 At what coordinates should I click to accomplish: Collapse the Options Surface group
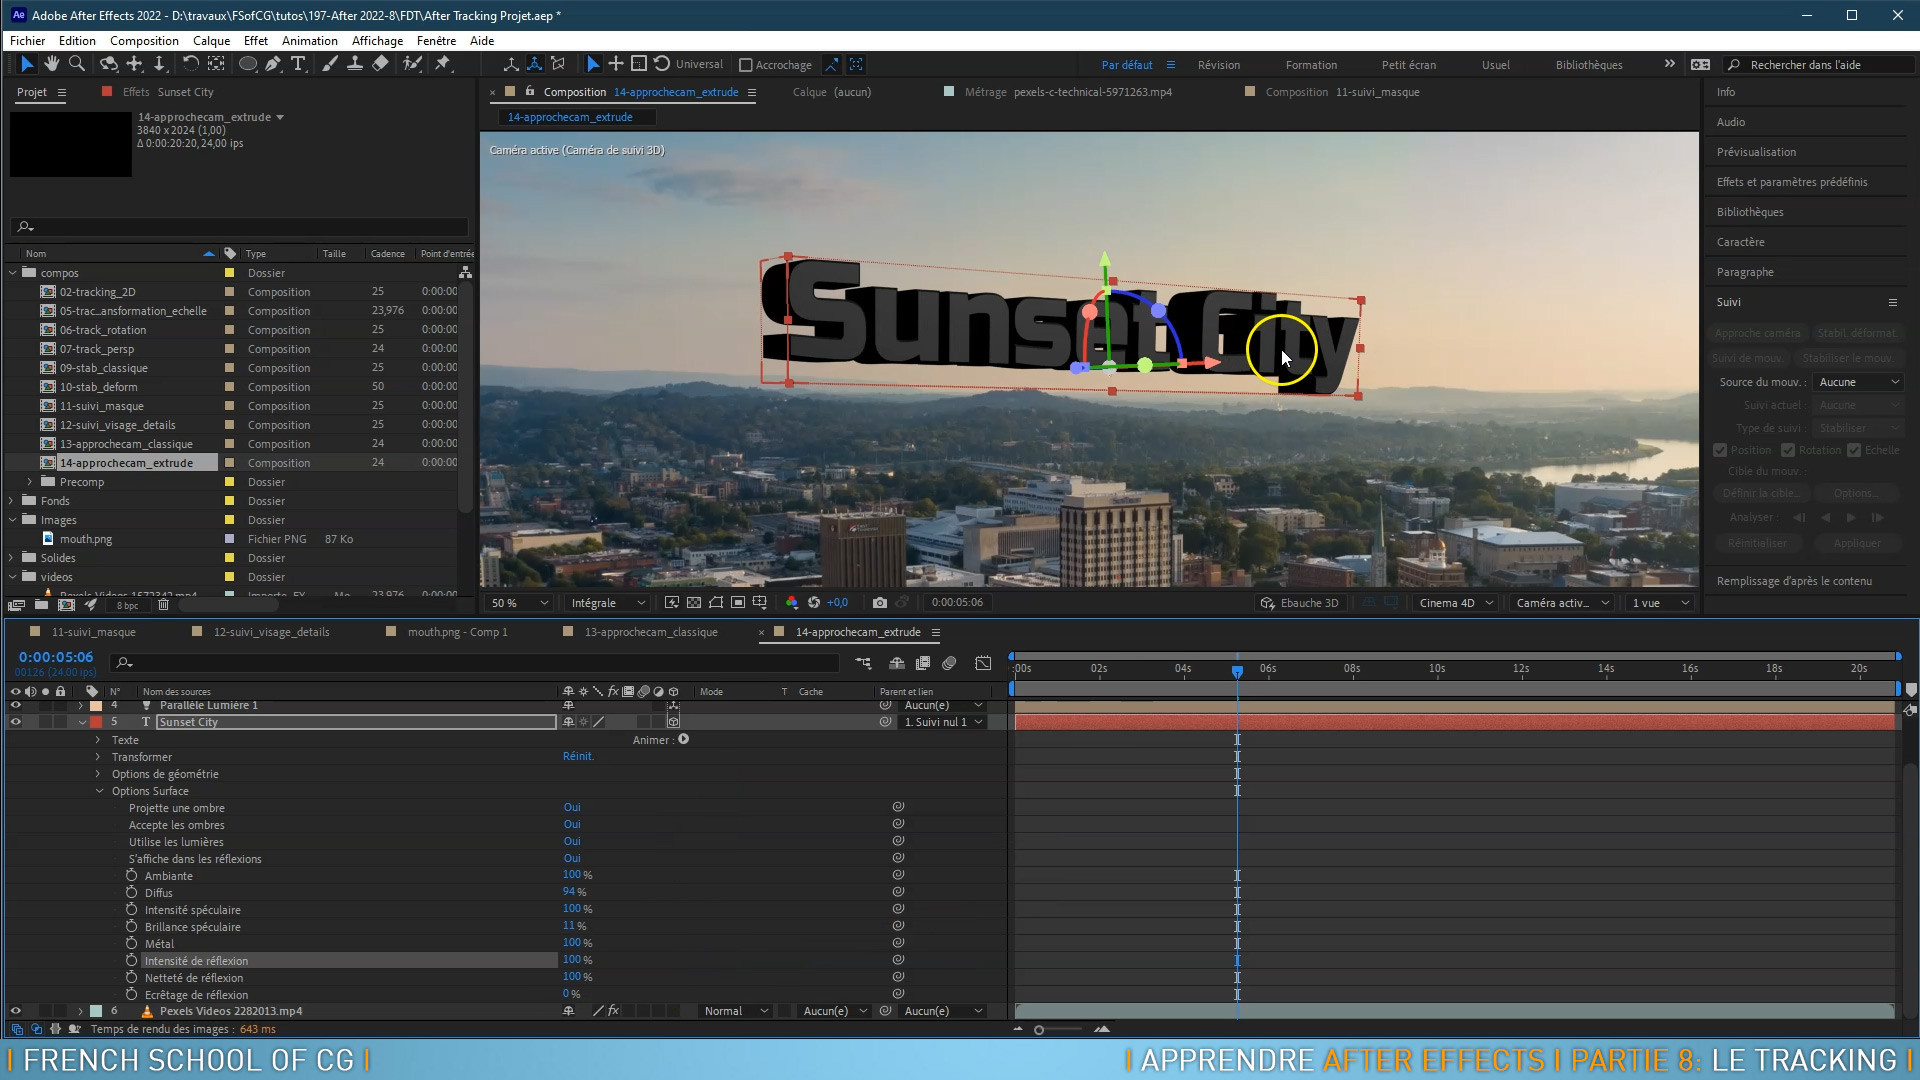pos(99,791)
